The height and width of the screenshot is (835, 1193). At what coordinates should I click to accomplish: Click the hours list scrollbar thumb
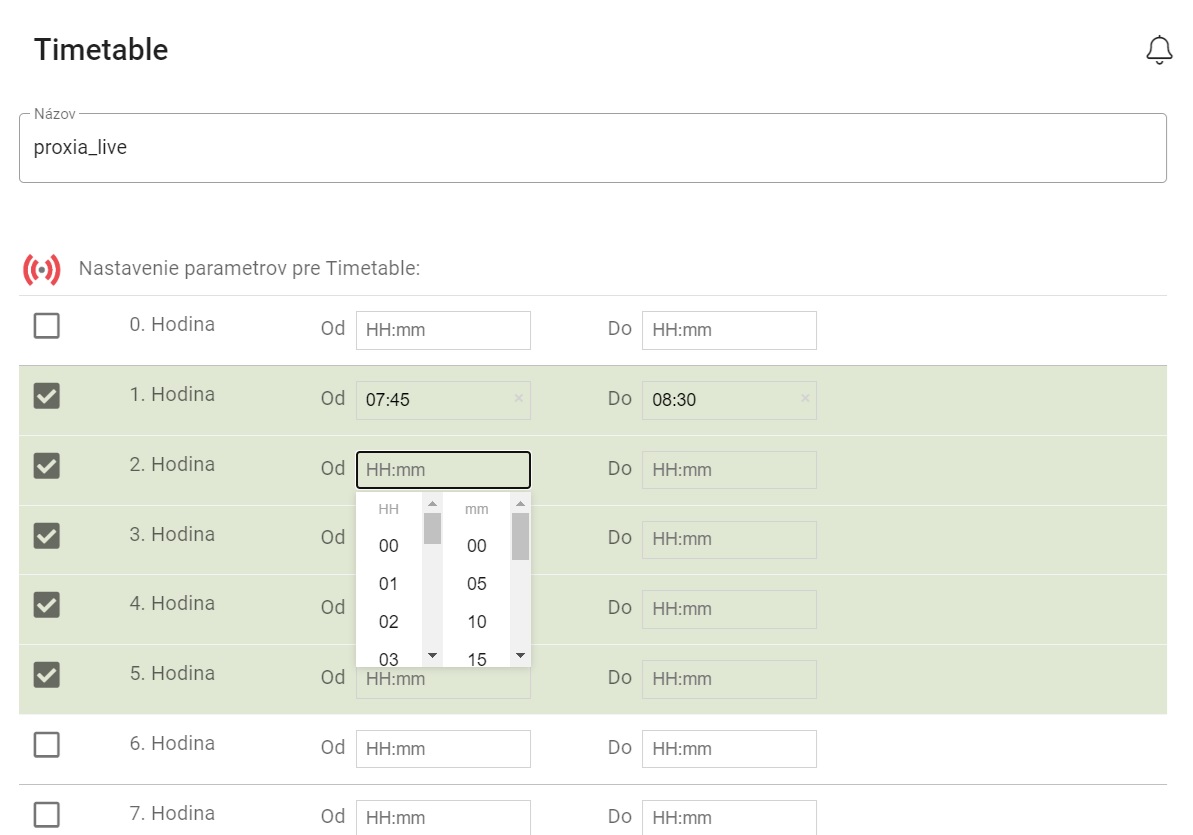tap(432, 528)
